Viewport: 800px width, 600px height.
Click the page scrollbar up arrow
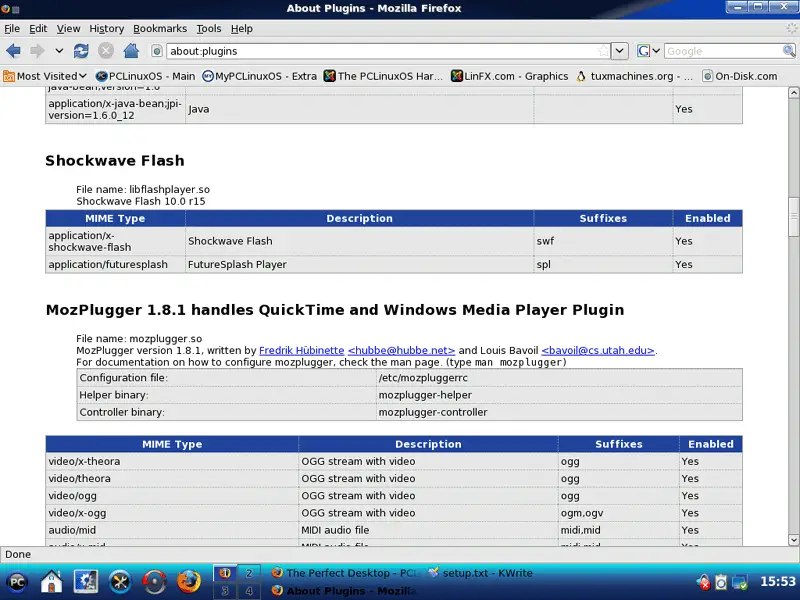793,92
